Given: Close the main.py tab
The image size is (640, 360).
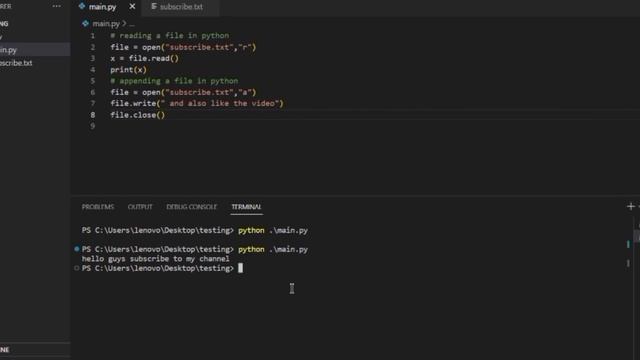Looking at the screenshot, I should (132, 7).
